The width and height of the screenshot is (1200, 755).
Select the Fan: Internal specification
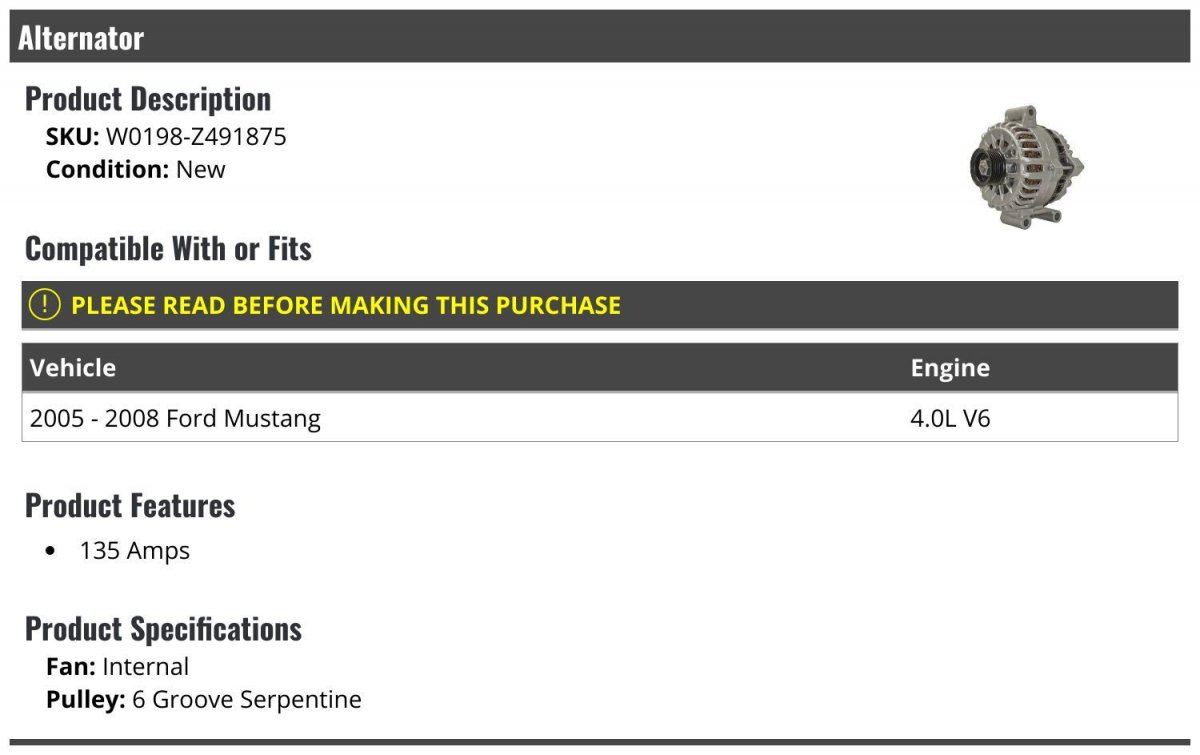pos(118,666)
